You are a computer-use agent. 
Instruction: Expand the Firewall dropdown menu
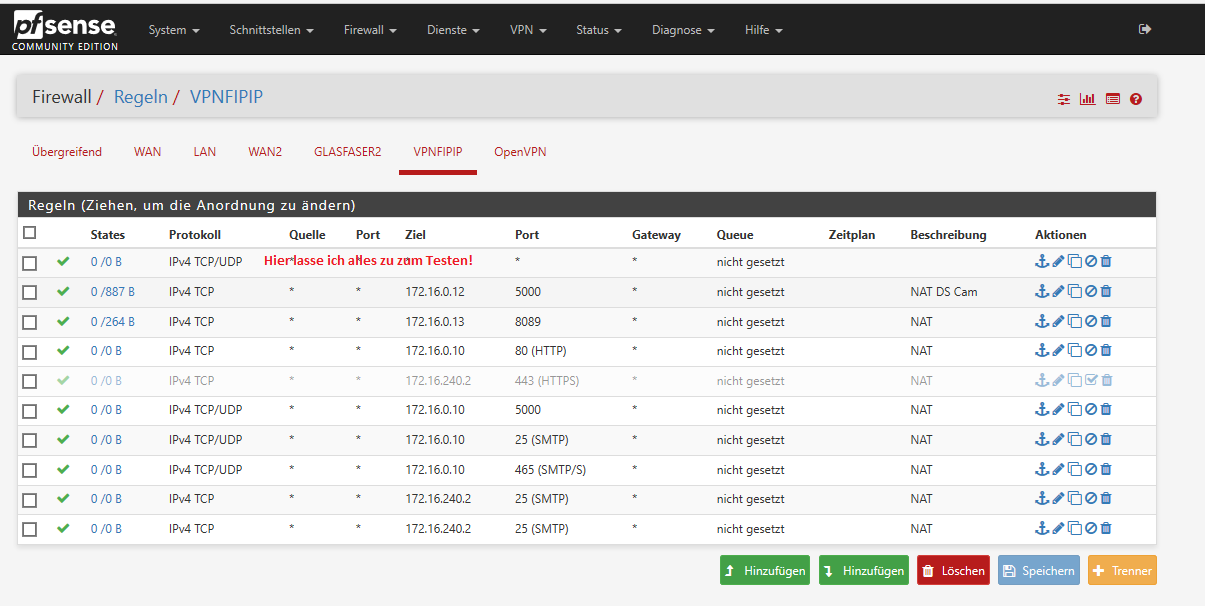click(370, 30)
